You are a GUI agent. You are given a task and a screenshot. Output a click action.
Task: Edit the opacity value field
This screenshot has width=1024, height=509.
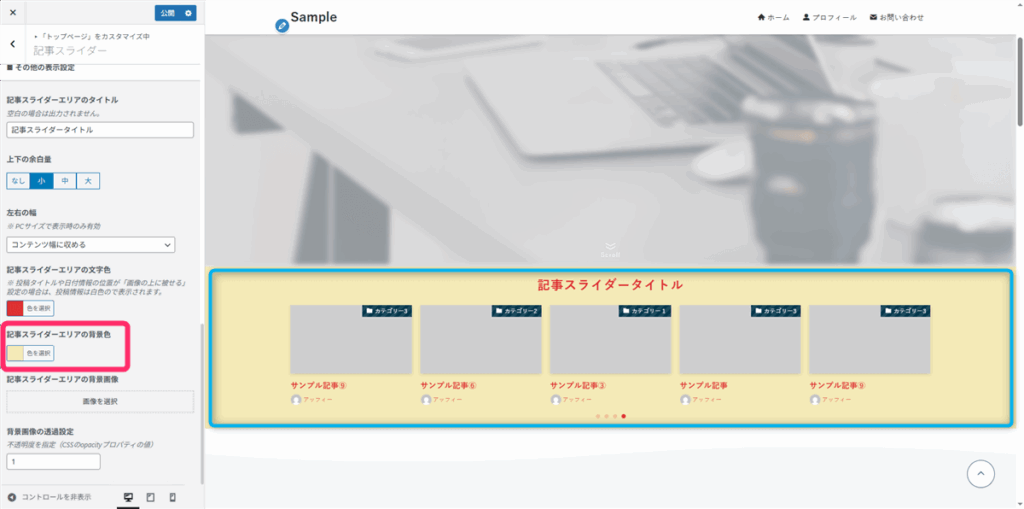(54, 461)
